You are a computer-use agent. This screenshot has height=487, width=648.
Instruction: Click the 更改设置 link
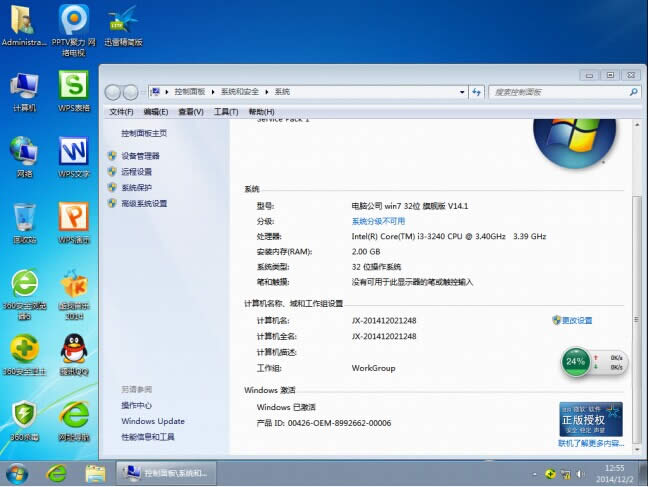point(577,320)
